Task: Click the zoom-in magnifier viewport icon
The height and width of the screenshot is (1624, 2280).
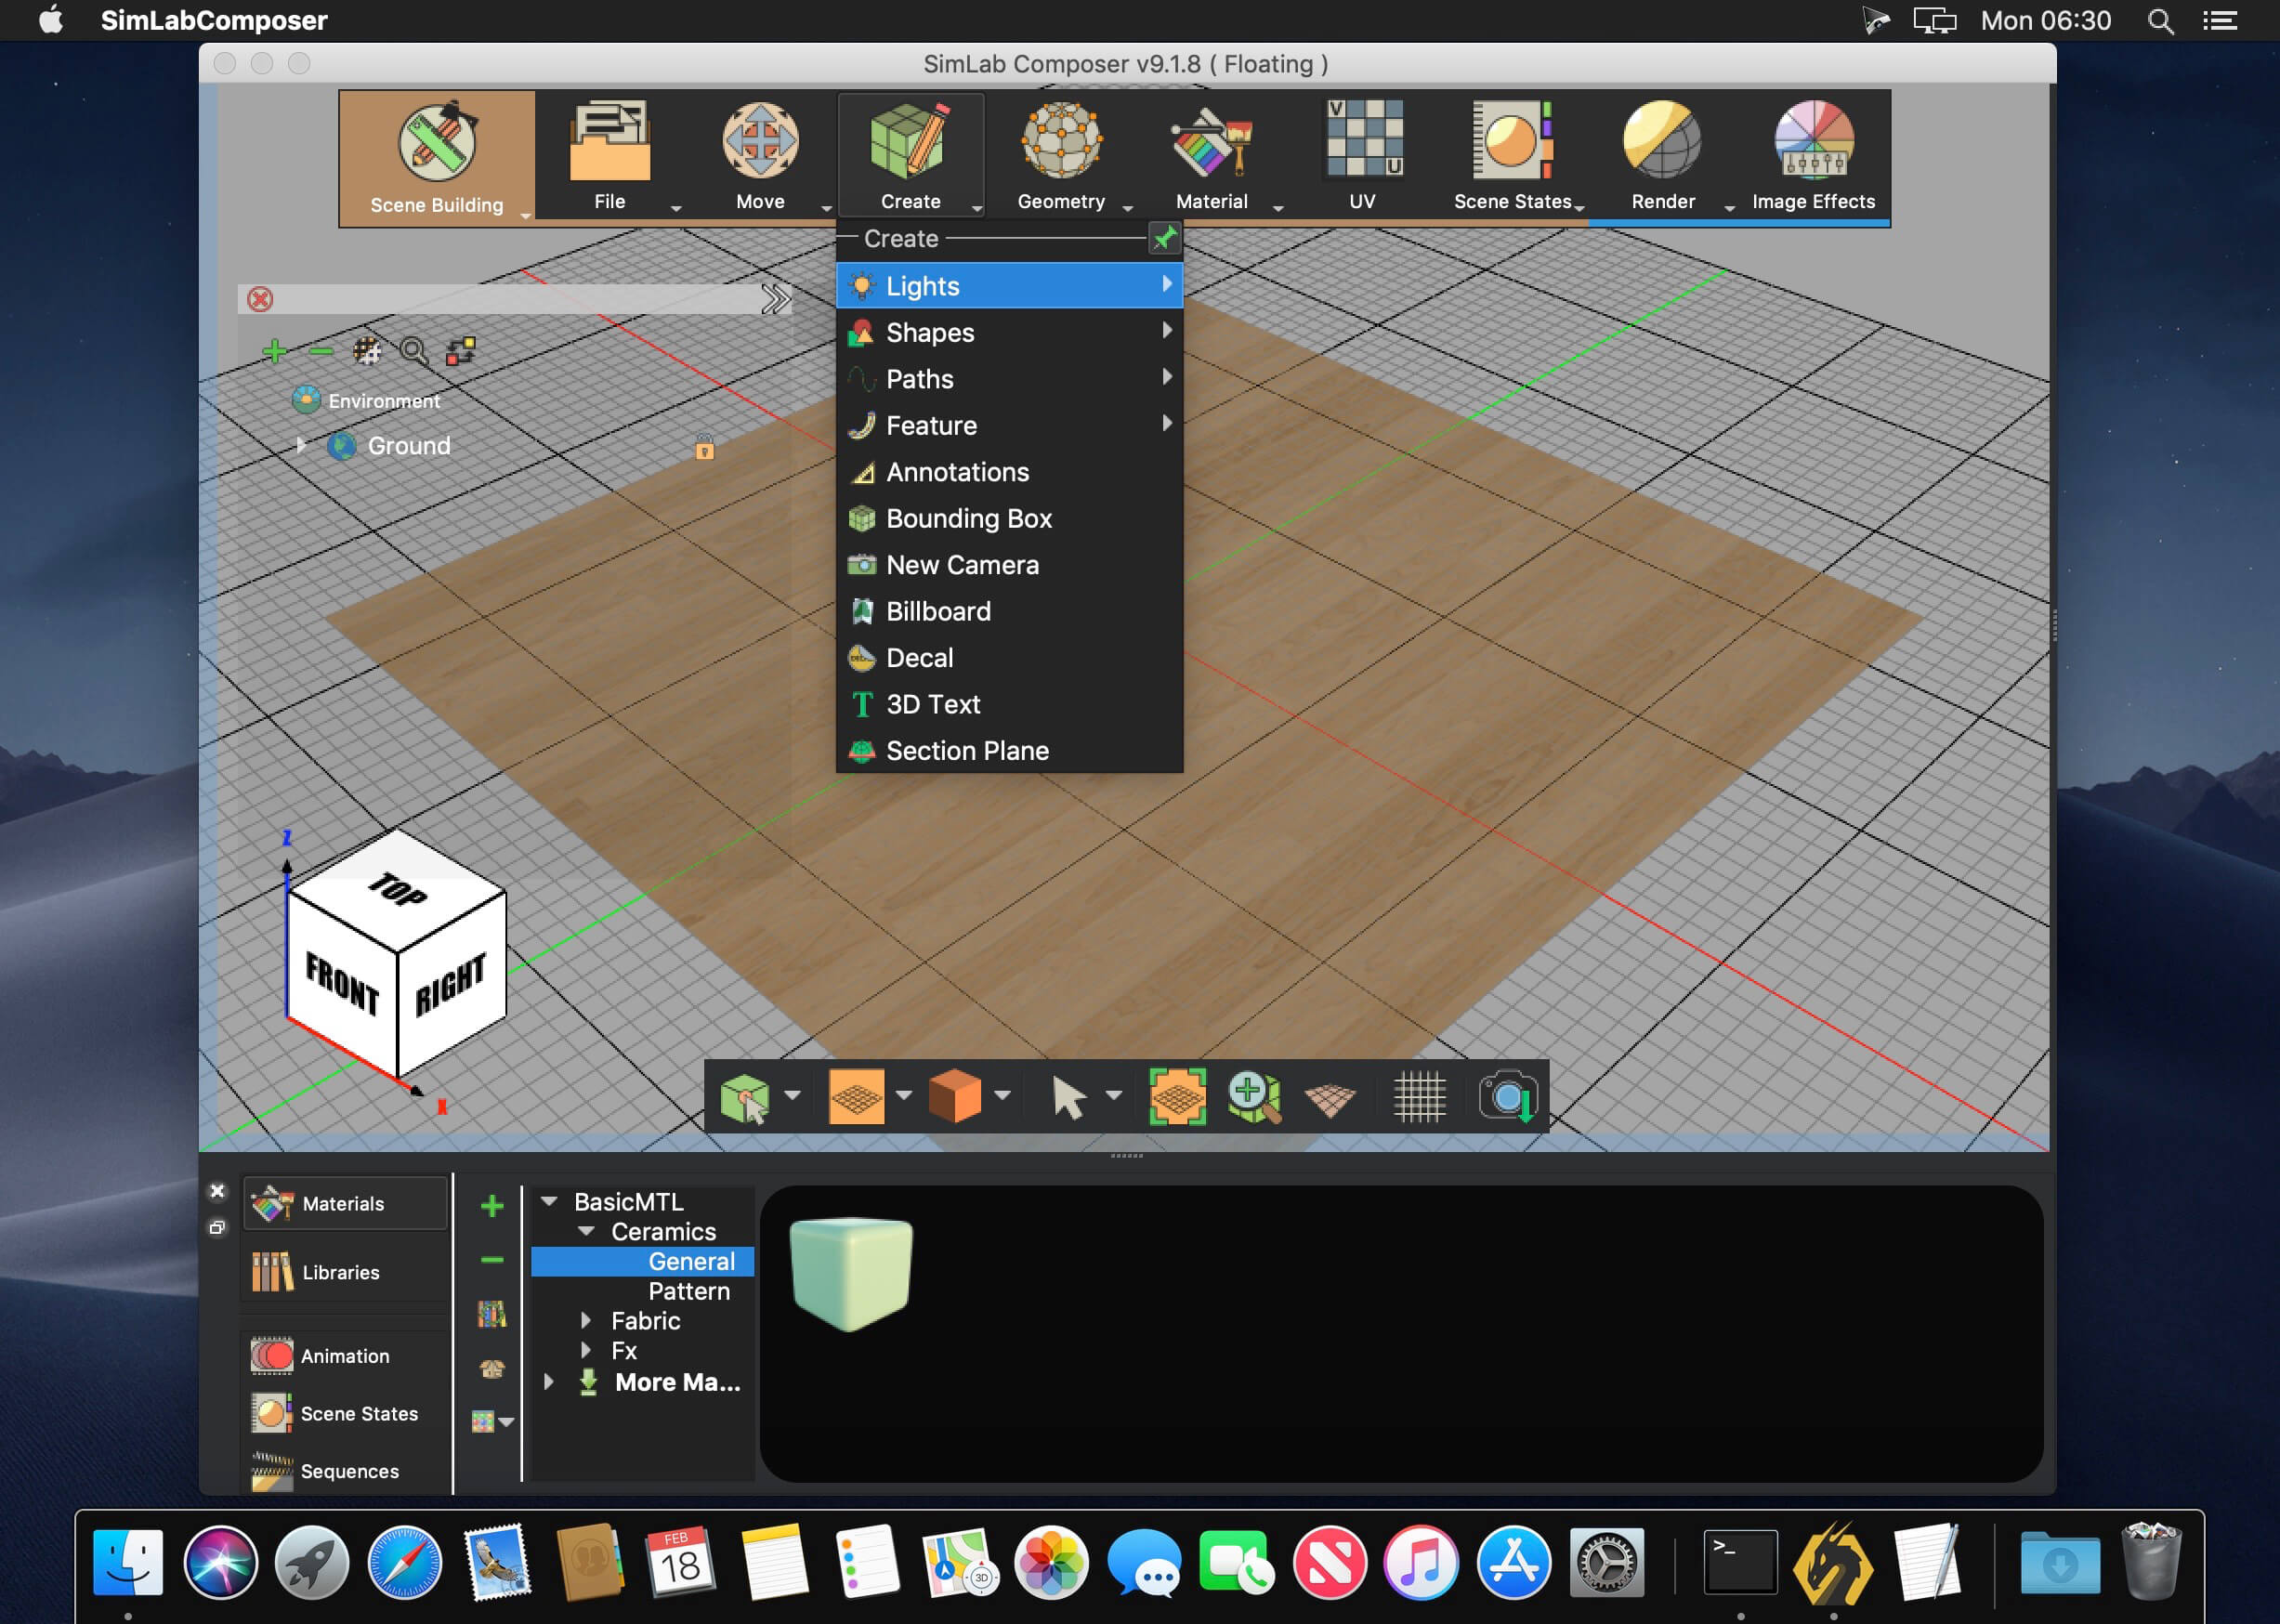Action: [x=1254, y=1097]
